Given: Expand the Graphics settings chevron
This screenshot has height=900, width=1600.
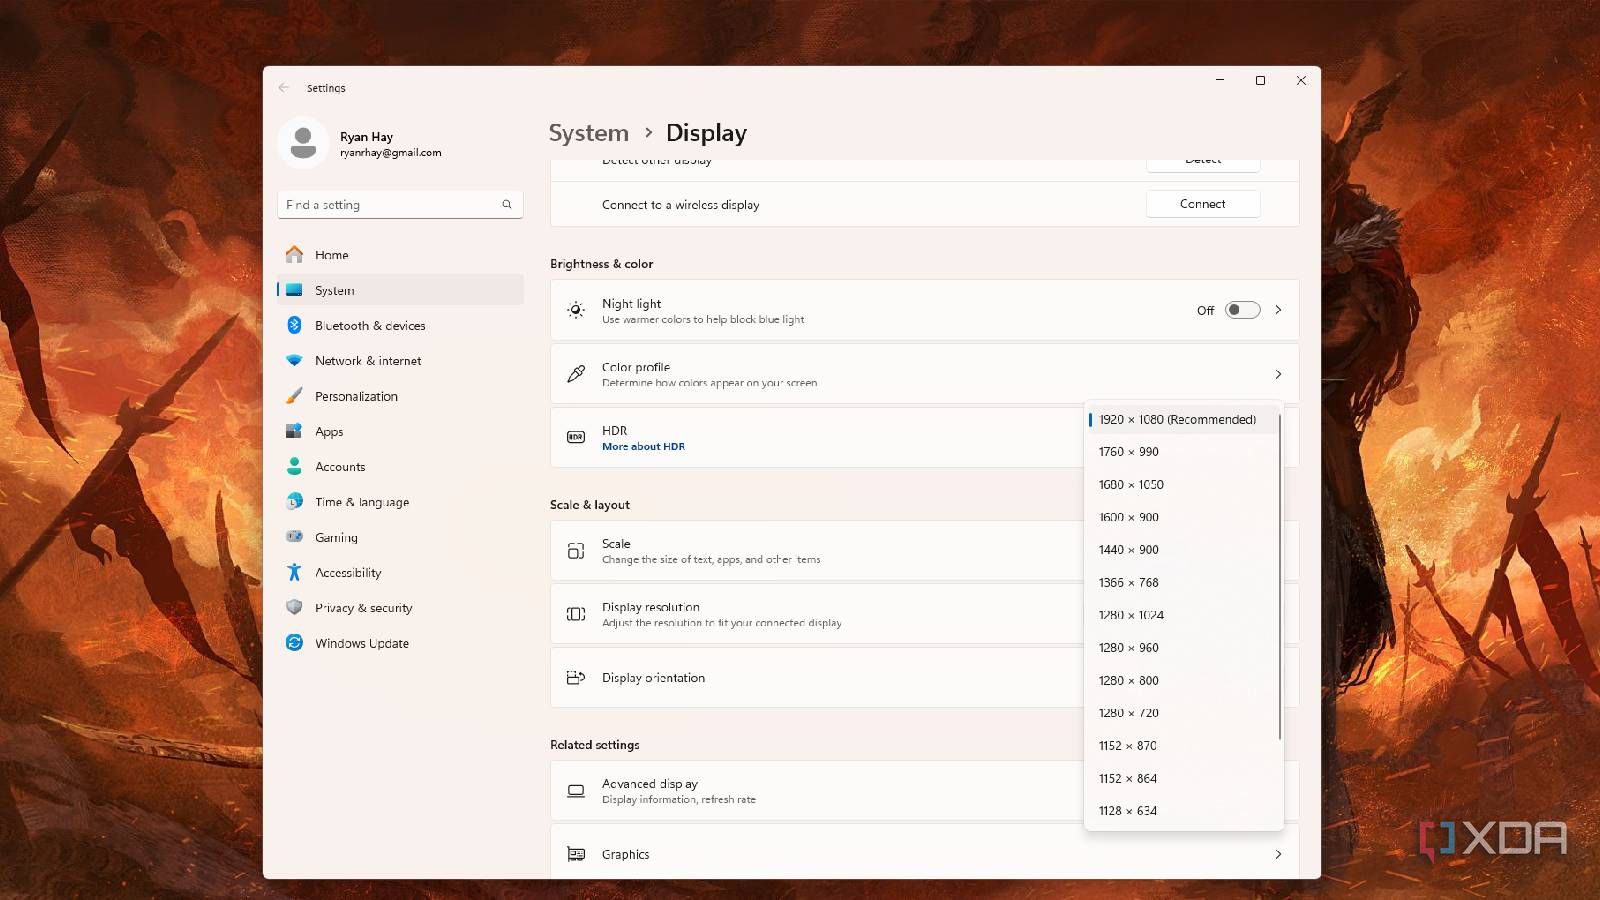Looking at the screenshot, I should [1278, 854].
